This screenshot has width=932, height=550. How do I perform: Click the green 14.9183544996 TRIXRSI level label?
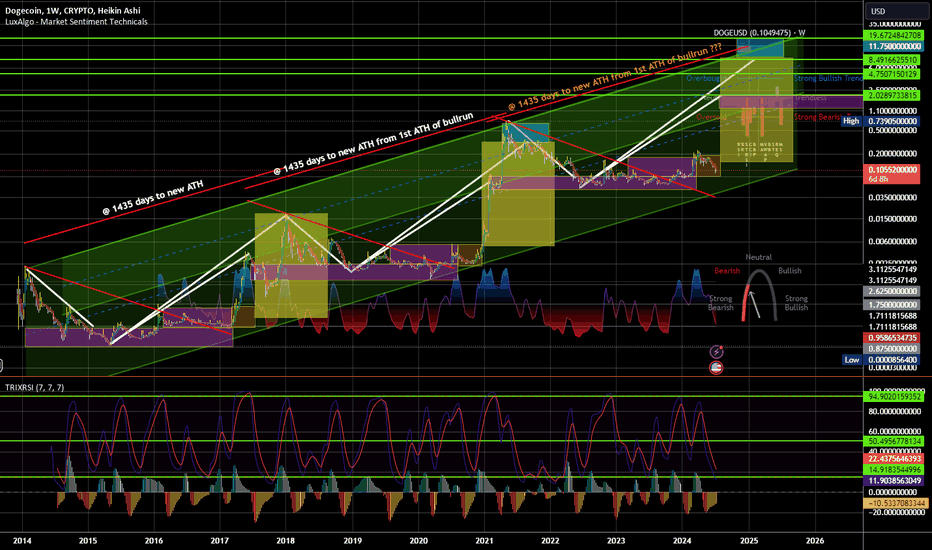(894, 470)
